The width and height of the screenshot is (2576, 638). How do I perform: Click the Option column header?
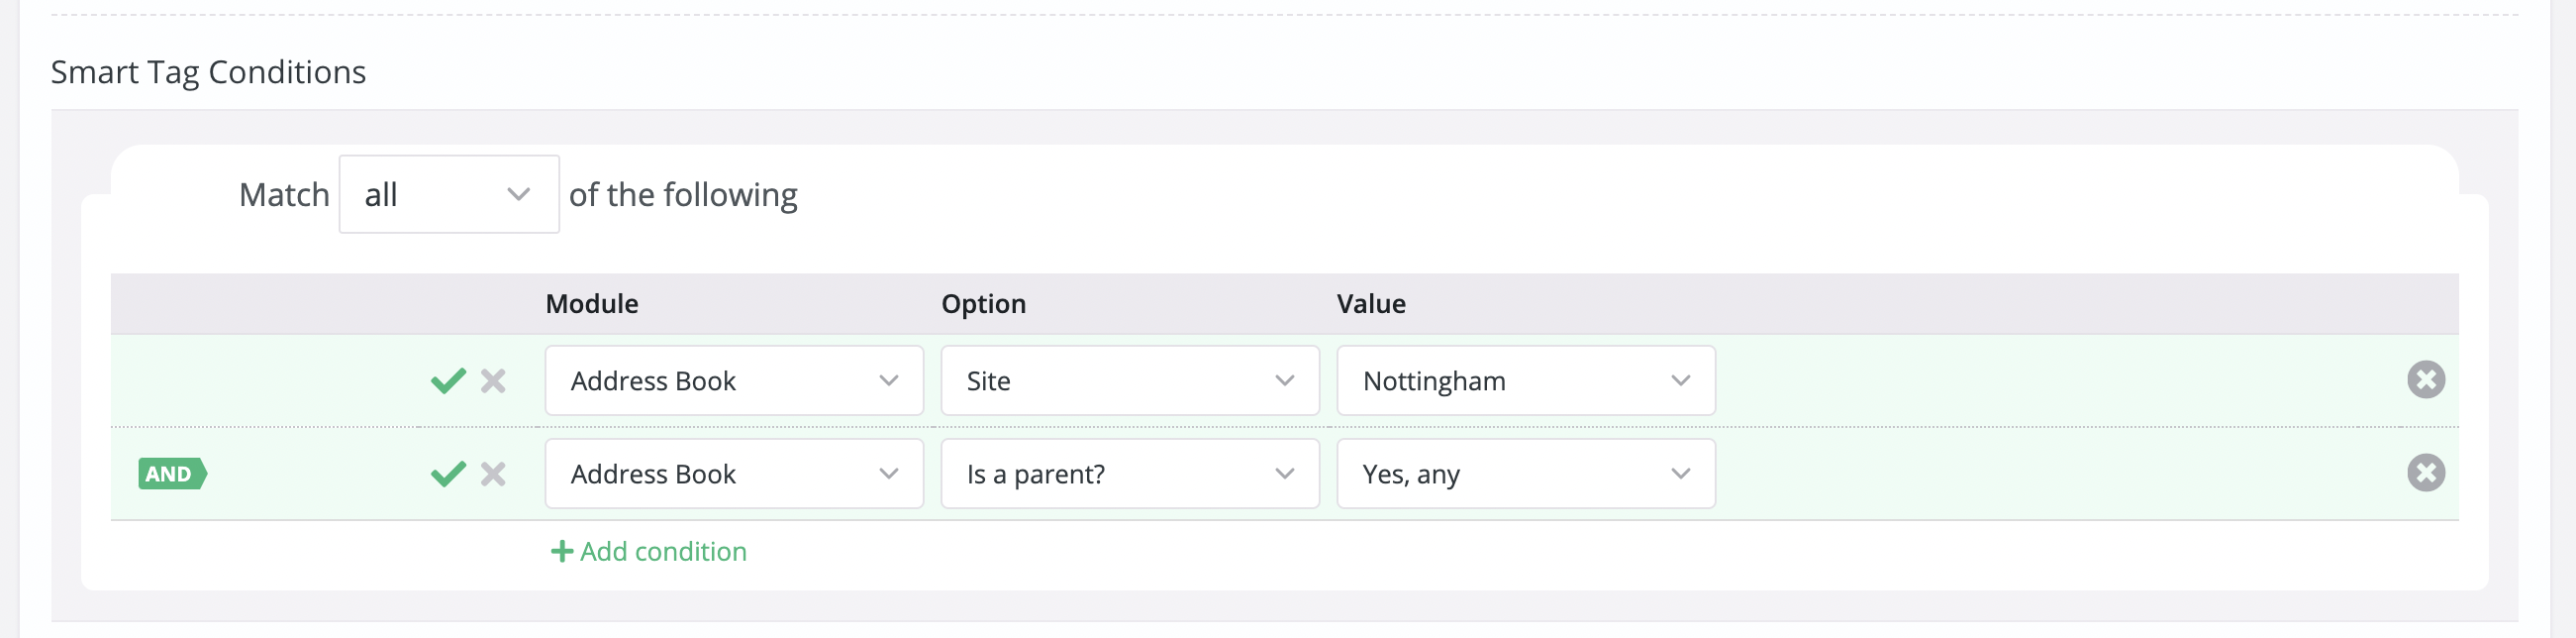pyautogui.click(x=983, y=304)
